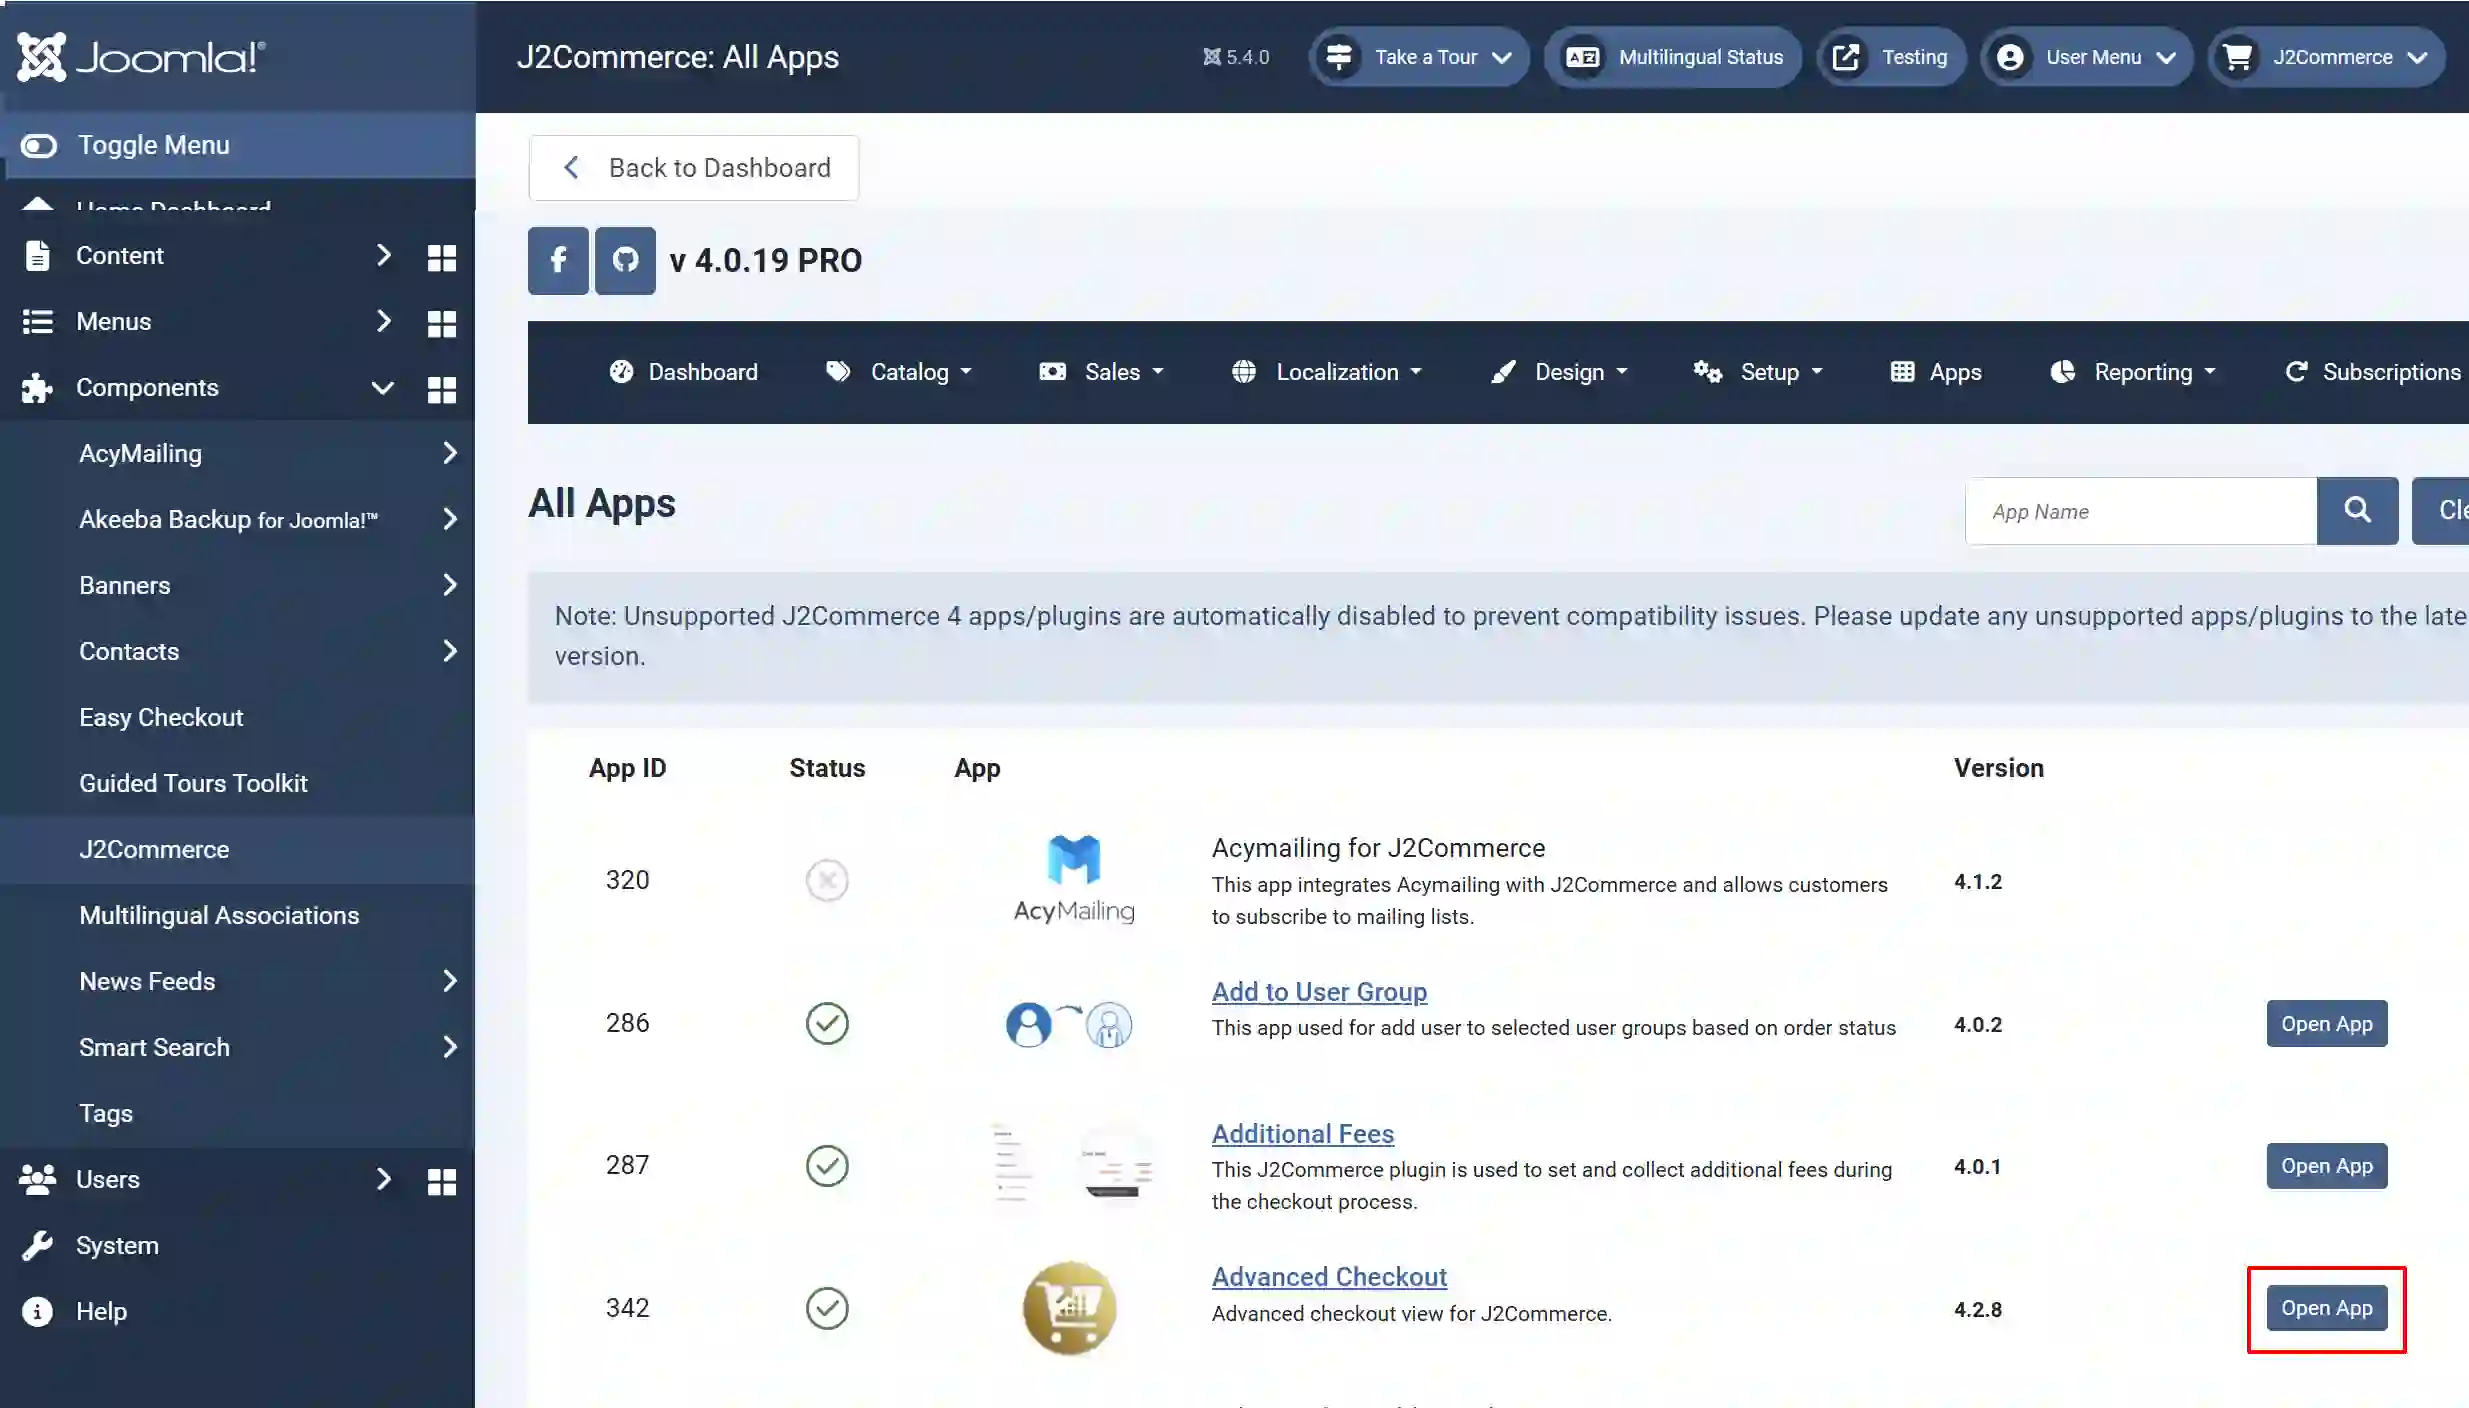Viewport: 2469px width, 1408px height.
Task: Expand the Akeeba Backup submenu arrow
Action: (x=450, y=519)
